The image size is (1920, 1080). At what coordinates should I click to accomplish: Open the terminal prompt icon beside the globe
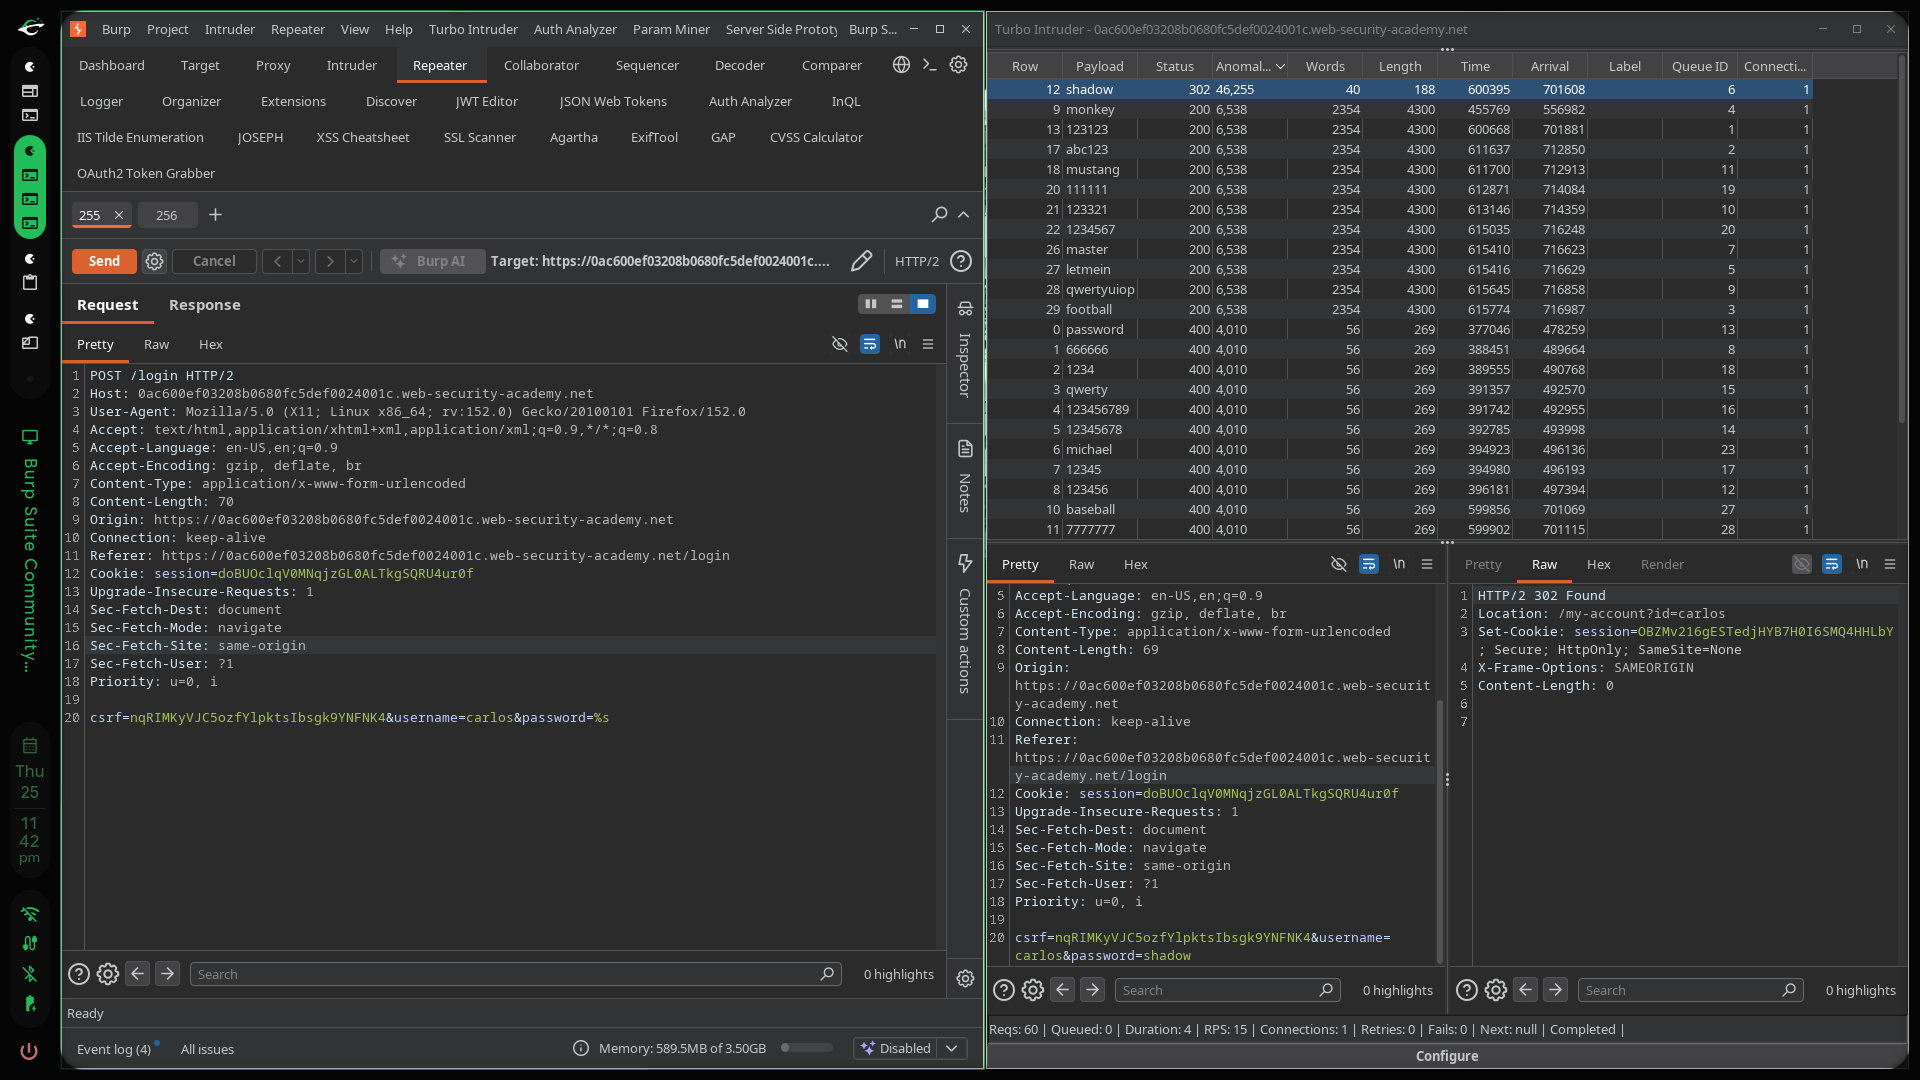[x=929, y=65]
